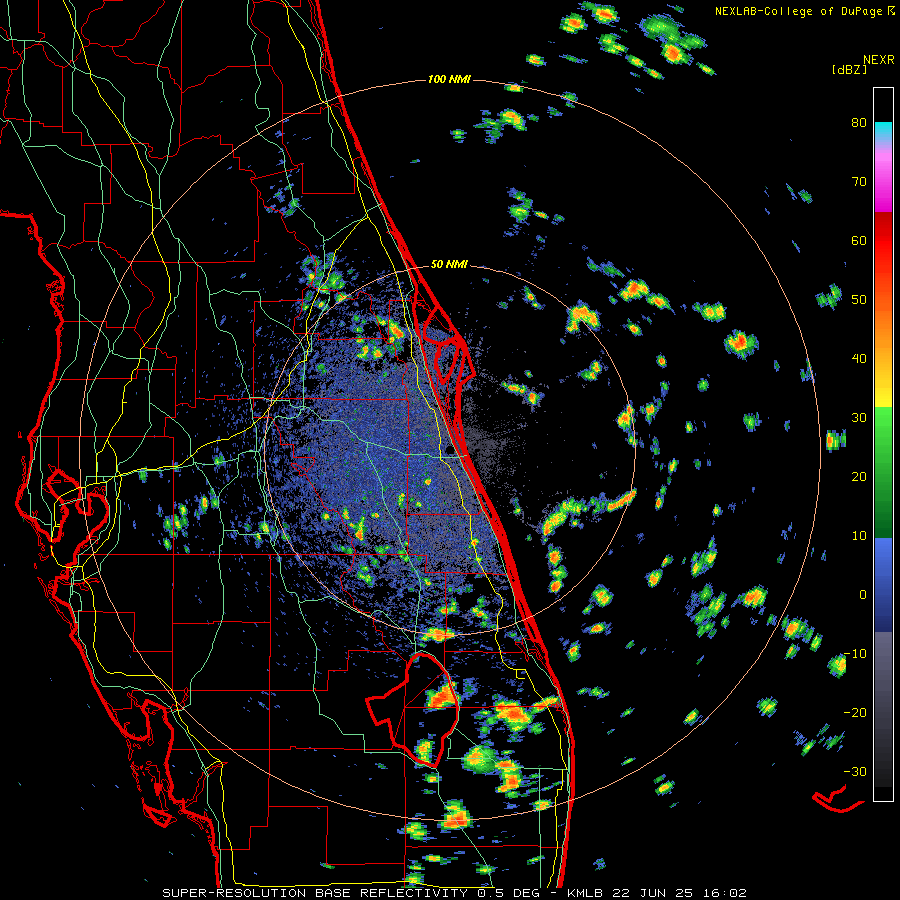Click the '-30' value on the dBZ scale

pyautogui.click(x=855, y=771)
